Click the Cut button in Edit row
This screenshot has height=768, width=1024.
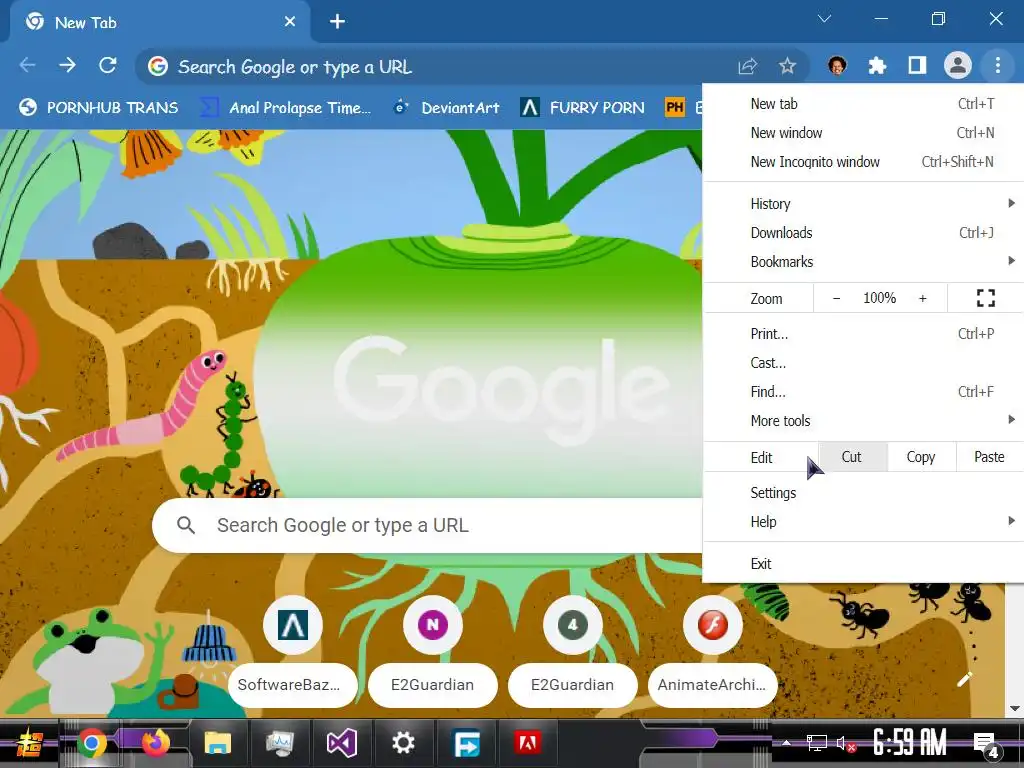pos(852,456)
